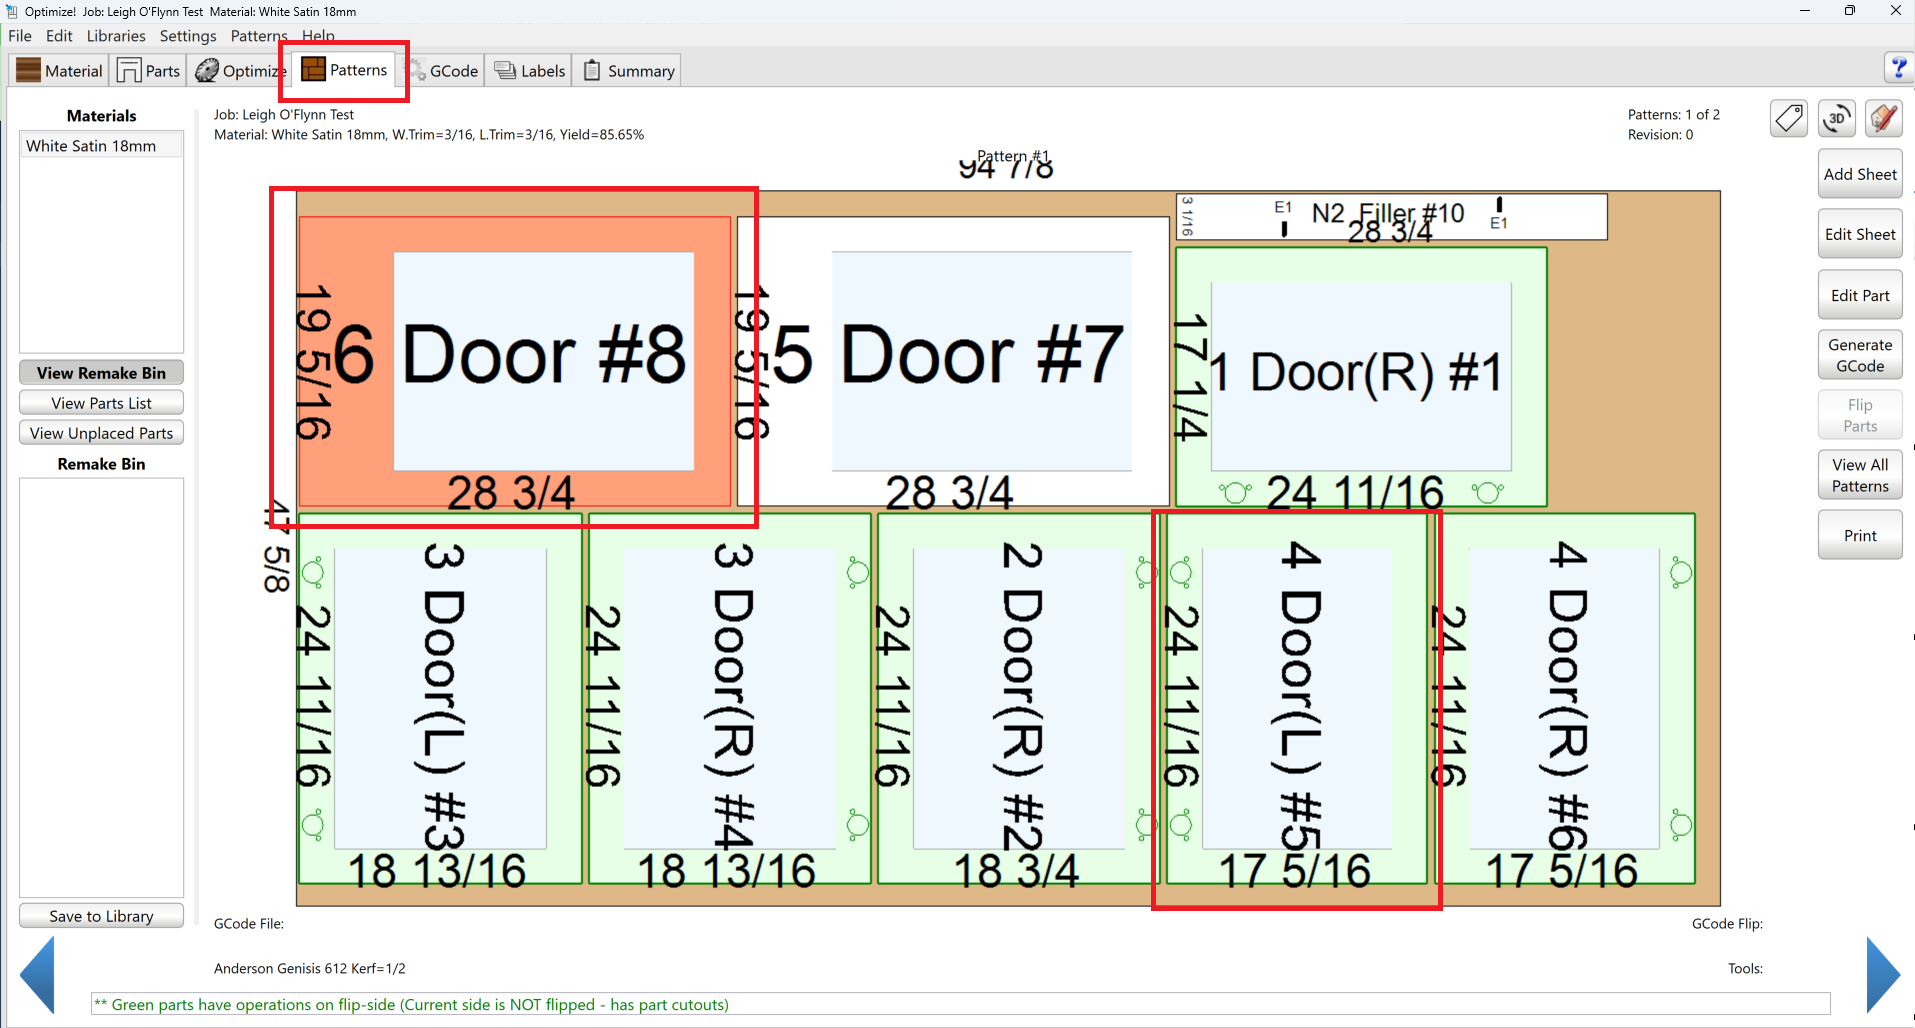
Task: Open the Parts tab
Action: (149, 71)
